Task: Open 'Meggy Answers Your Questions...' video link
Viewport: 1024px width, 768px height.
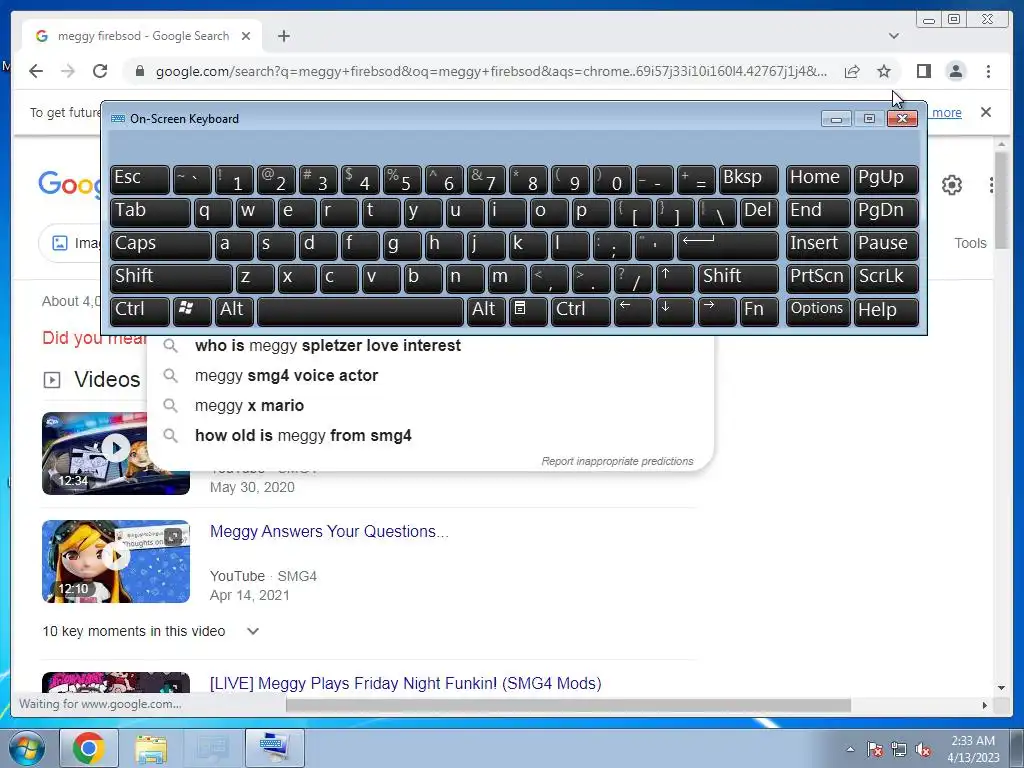Action: 329,532
